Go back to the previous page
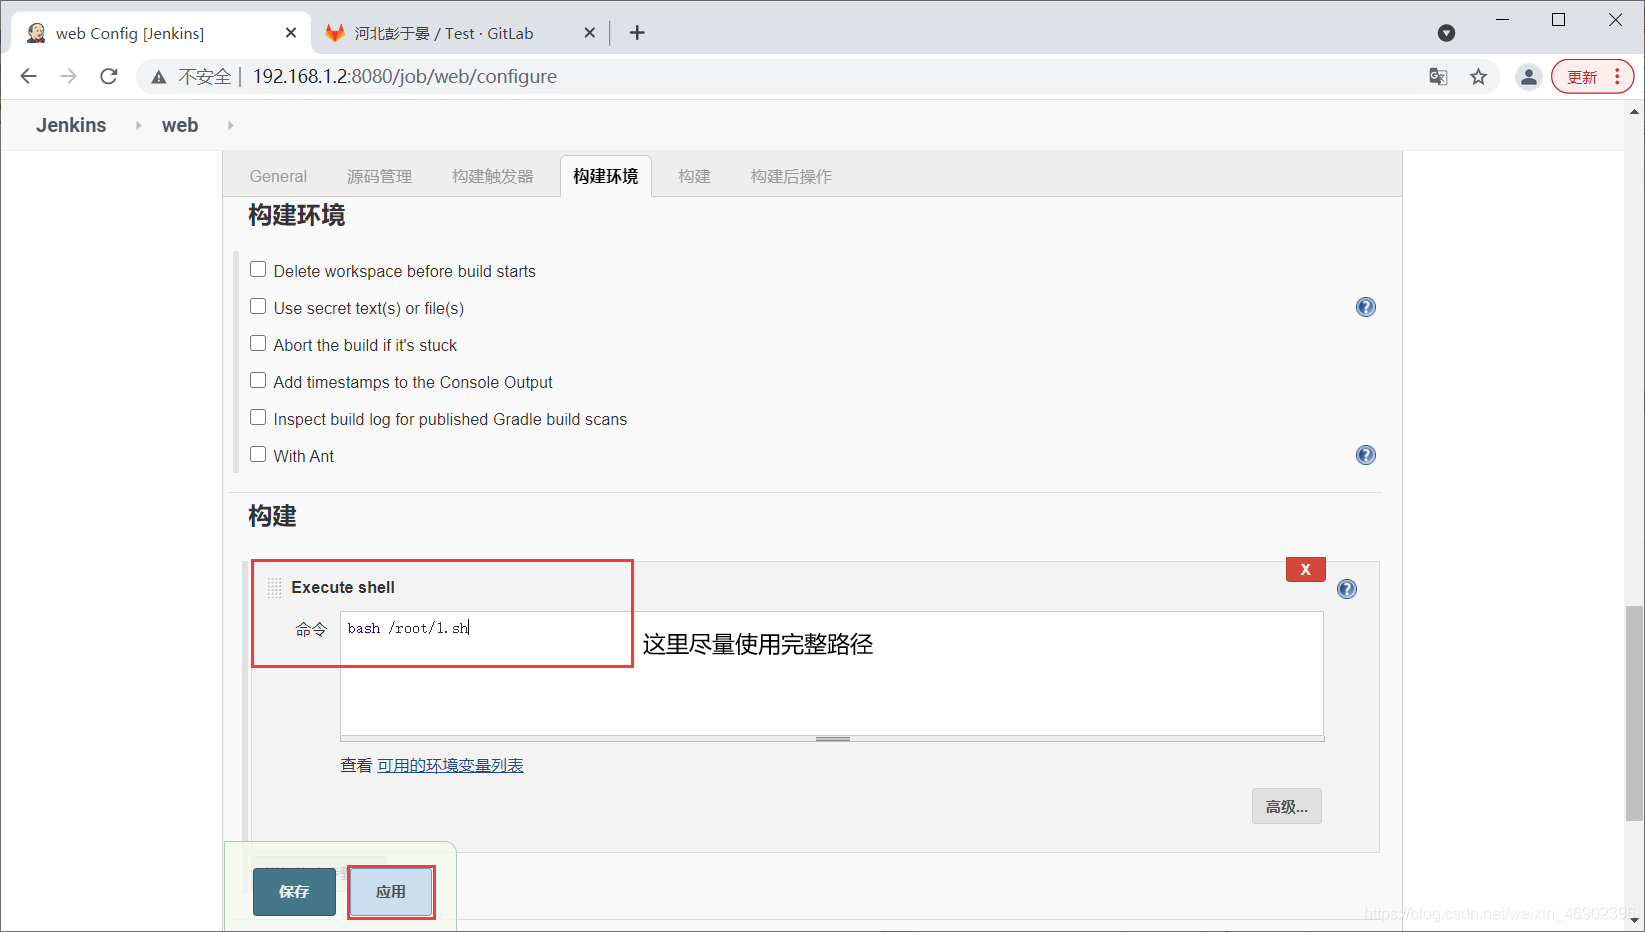This screenshot has width=1645, height=932. click(x=28, y=76)
